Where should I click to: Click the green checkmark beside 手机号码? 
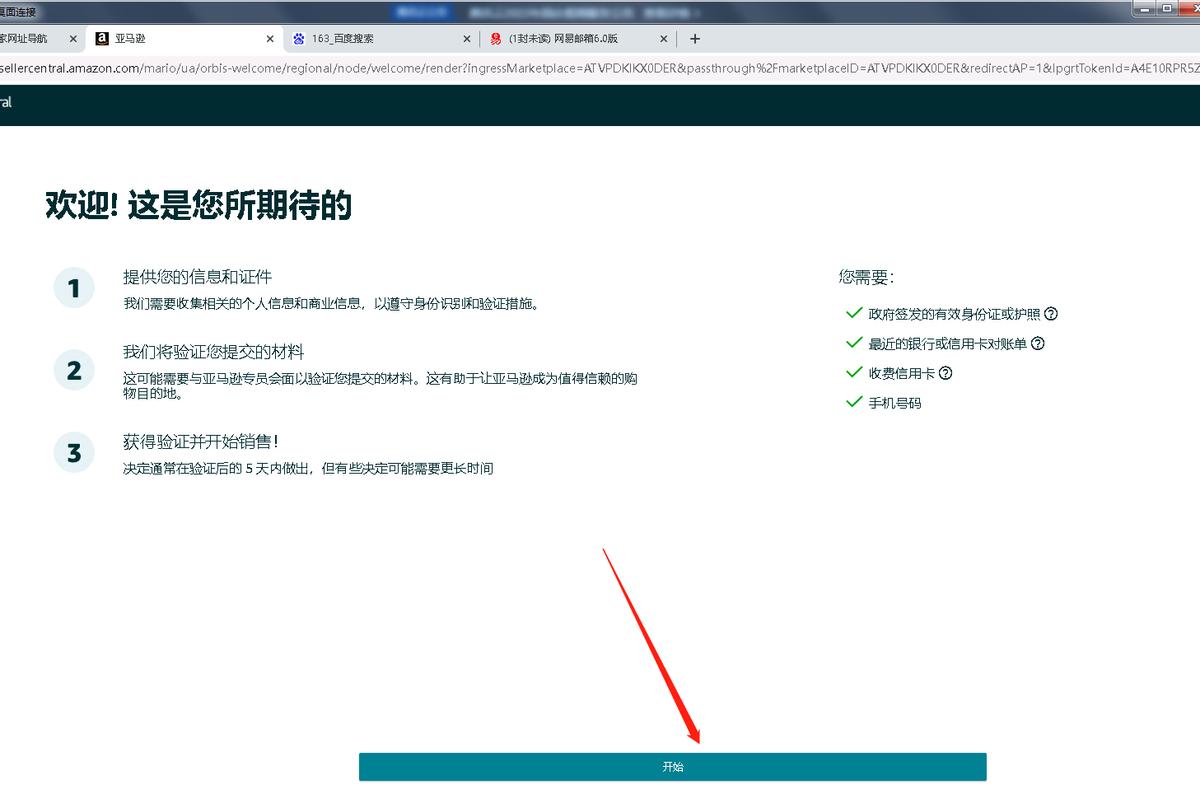coord(854,403)
